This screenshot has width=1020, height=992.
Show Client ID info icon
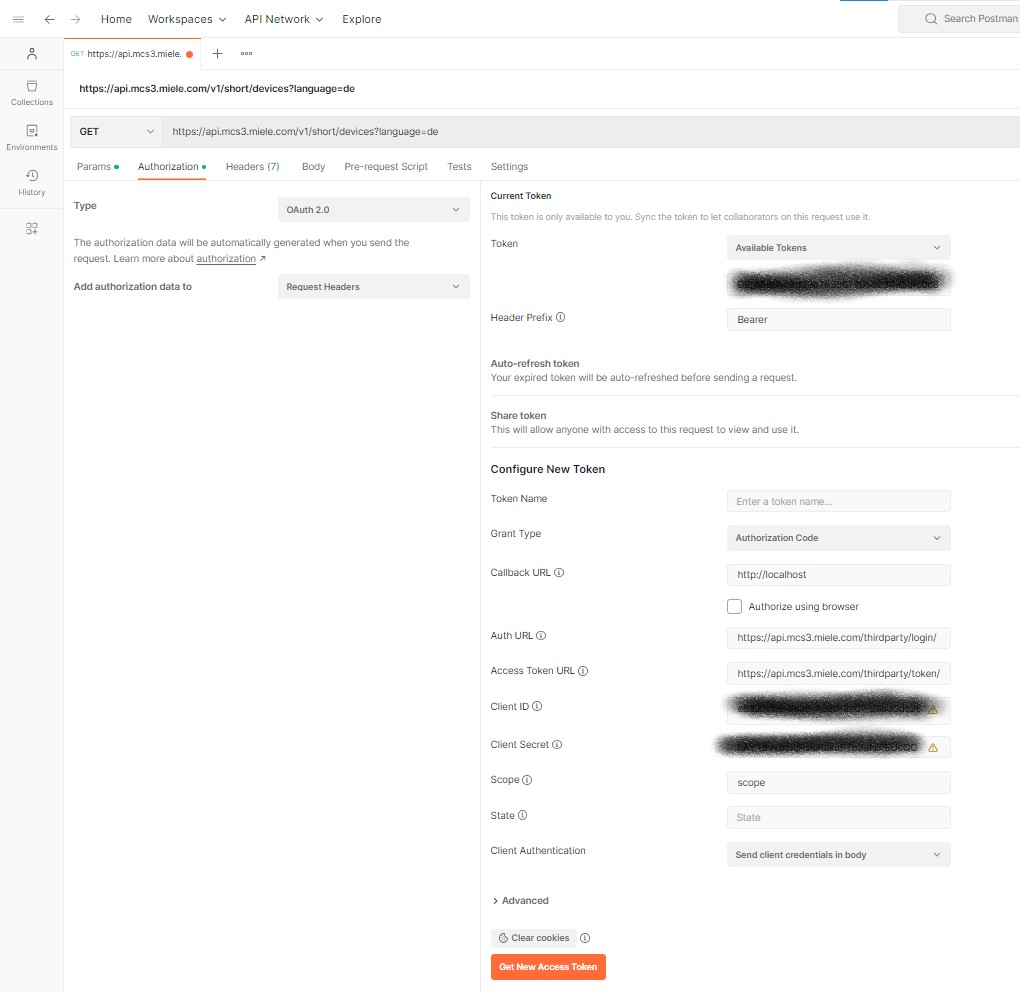[x=537, y=706]
